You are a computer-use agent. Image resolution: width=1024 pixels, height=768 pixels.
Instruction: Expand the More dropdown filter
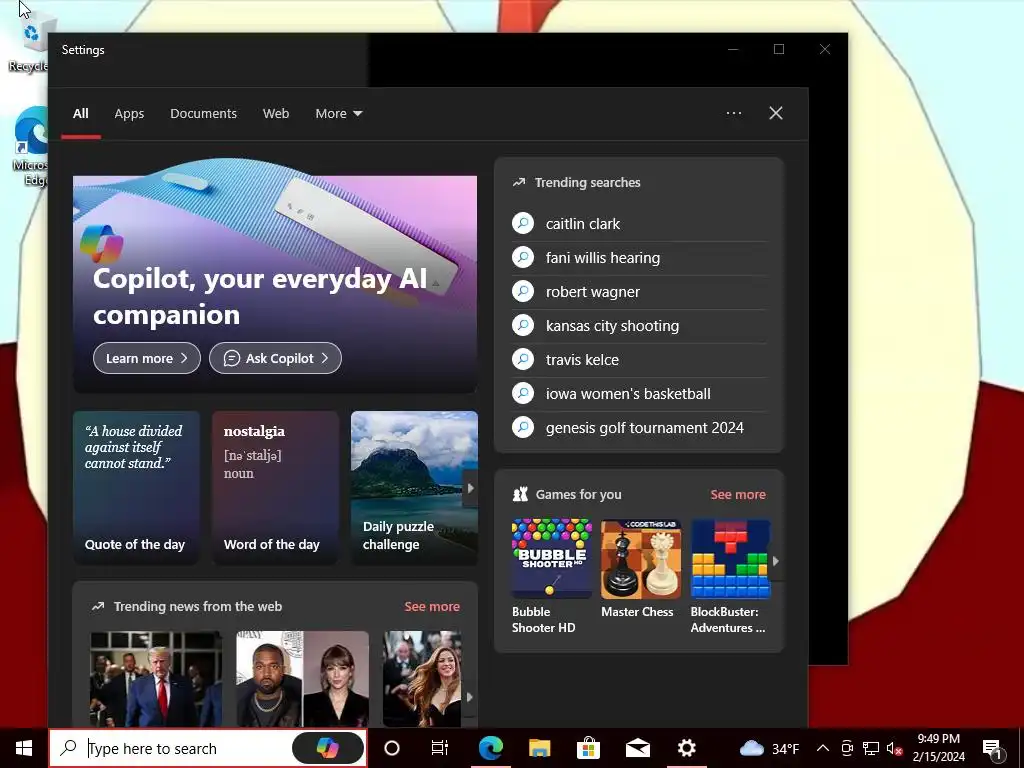[x=338, y=114]
